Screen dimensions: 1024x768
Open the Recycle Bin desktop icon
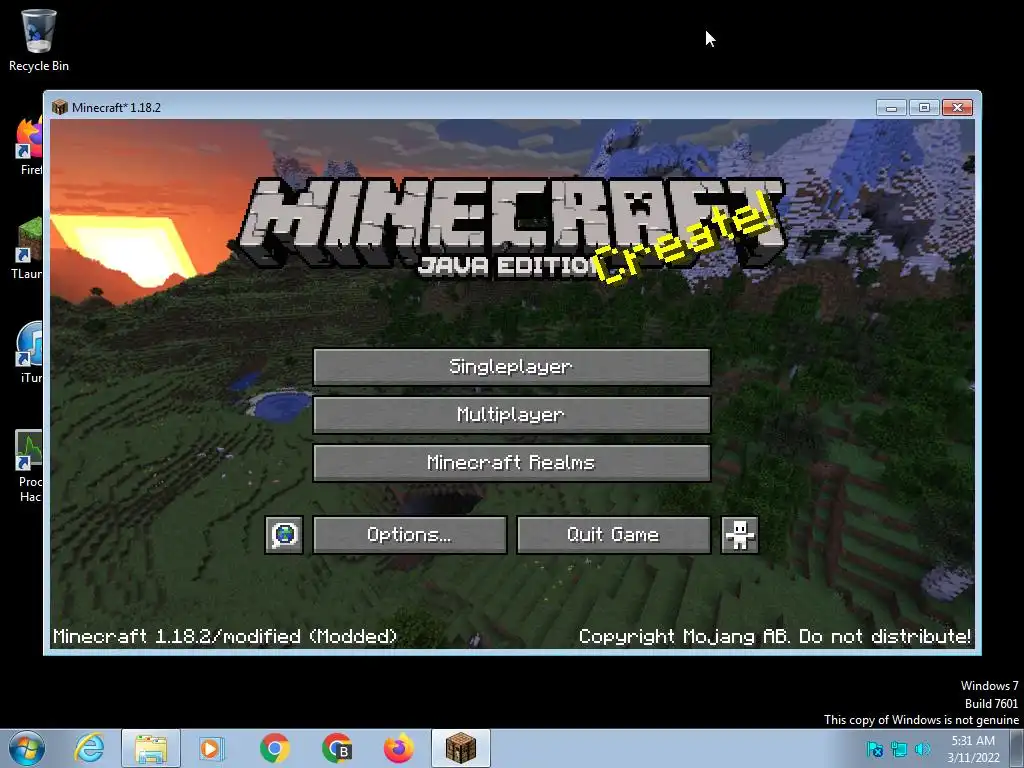click(39, 40)
